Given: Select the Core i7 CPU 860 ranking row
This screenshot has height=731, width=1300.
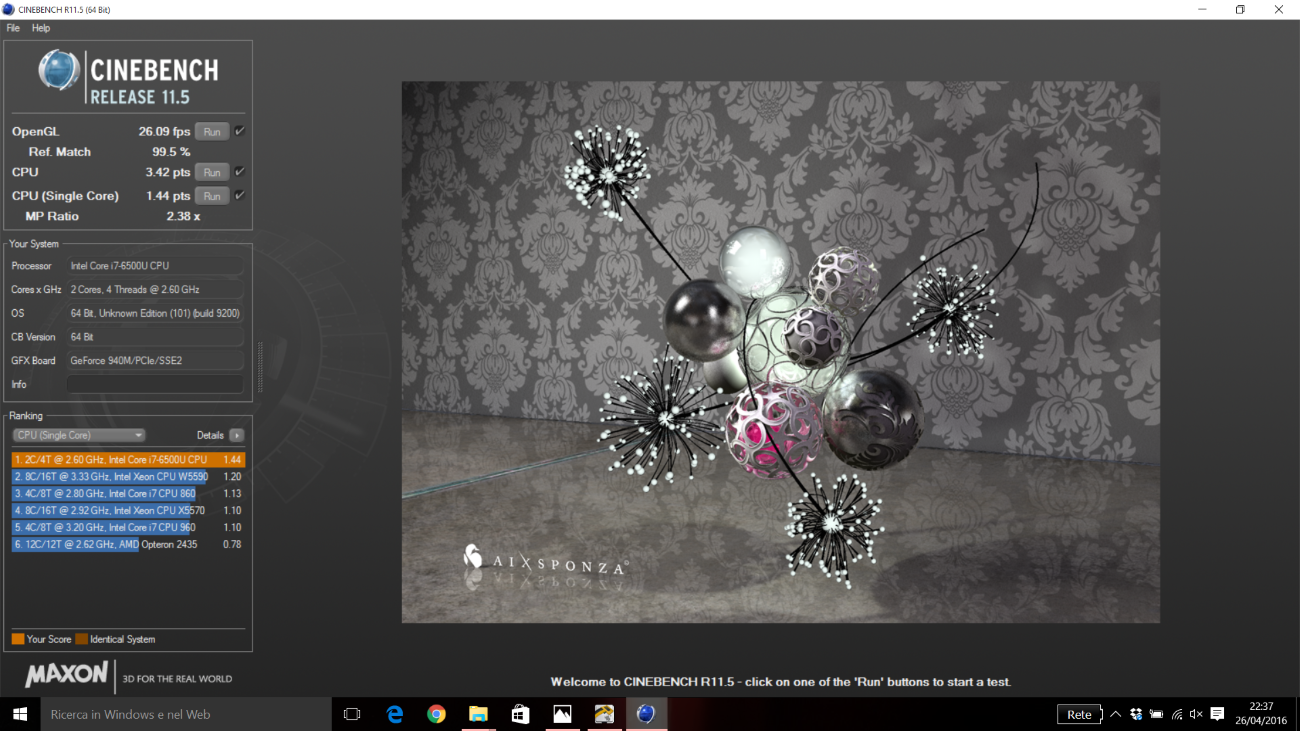Looking at the screenshot, I should click(128, 493).
